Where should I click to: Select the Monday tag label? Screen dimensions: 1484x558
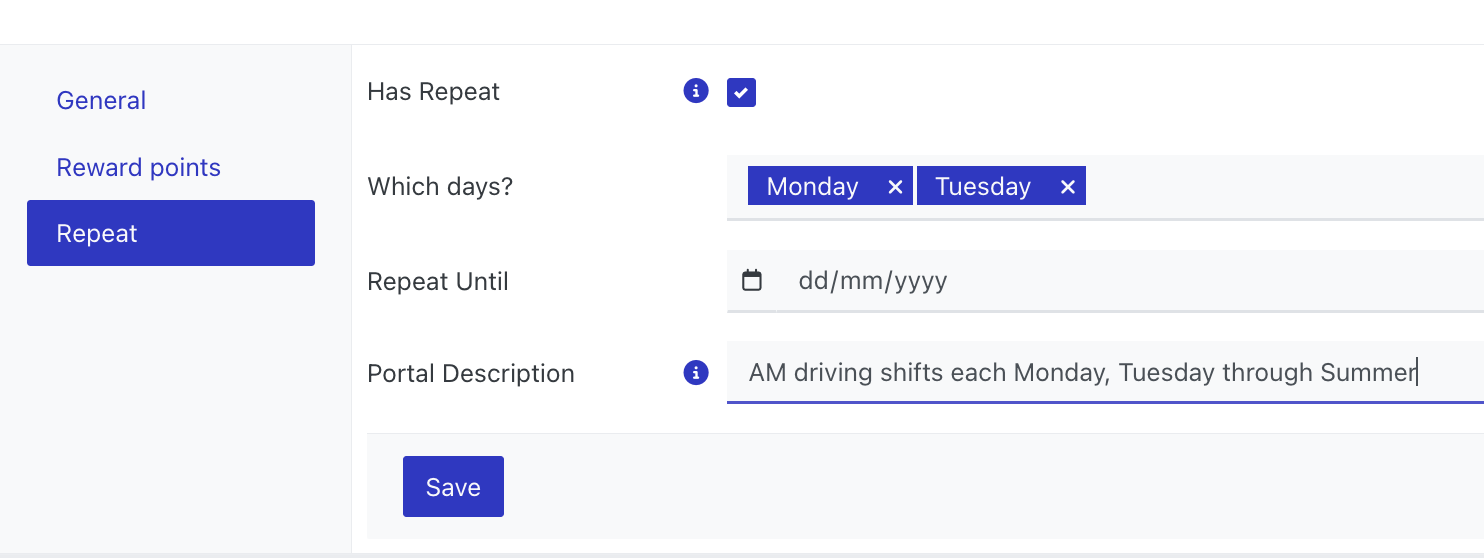click(812, 187)
